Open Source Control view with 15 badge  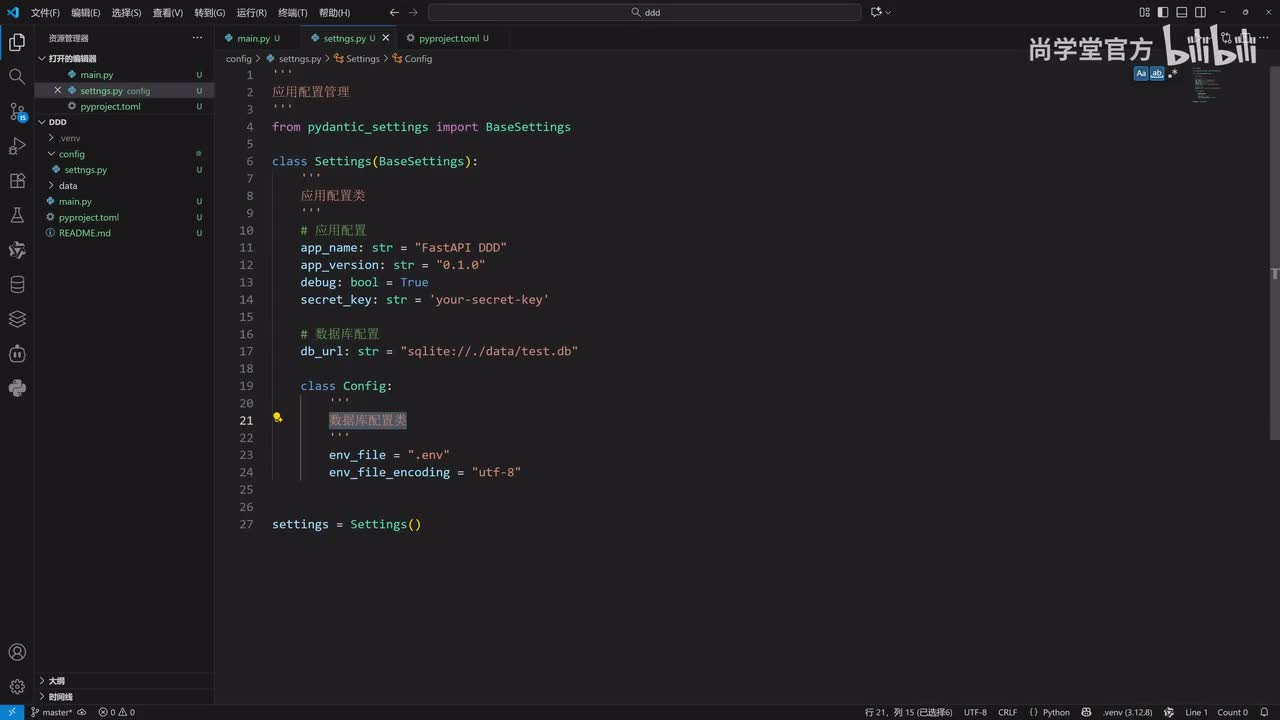click(x=17, y=111)
